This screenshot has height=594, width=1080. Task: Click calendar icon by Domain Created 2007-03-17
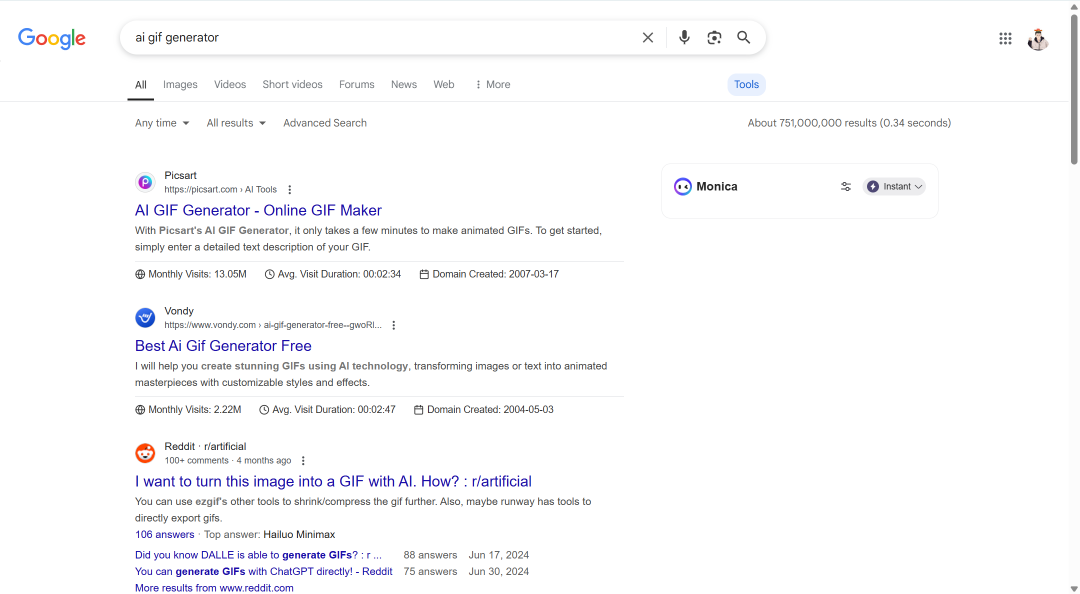coord(424,274)
